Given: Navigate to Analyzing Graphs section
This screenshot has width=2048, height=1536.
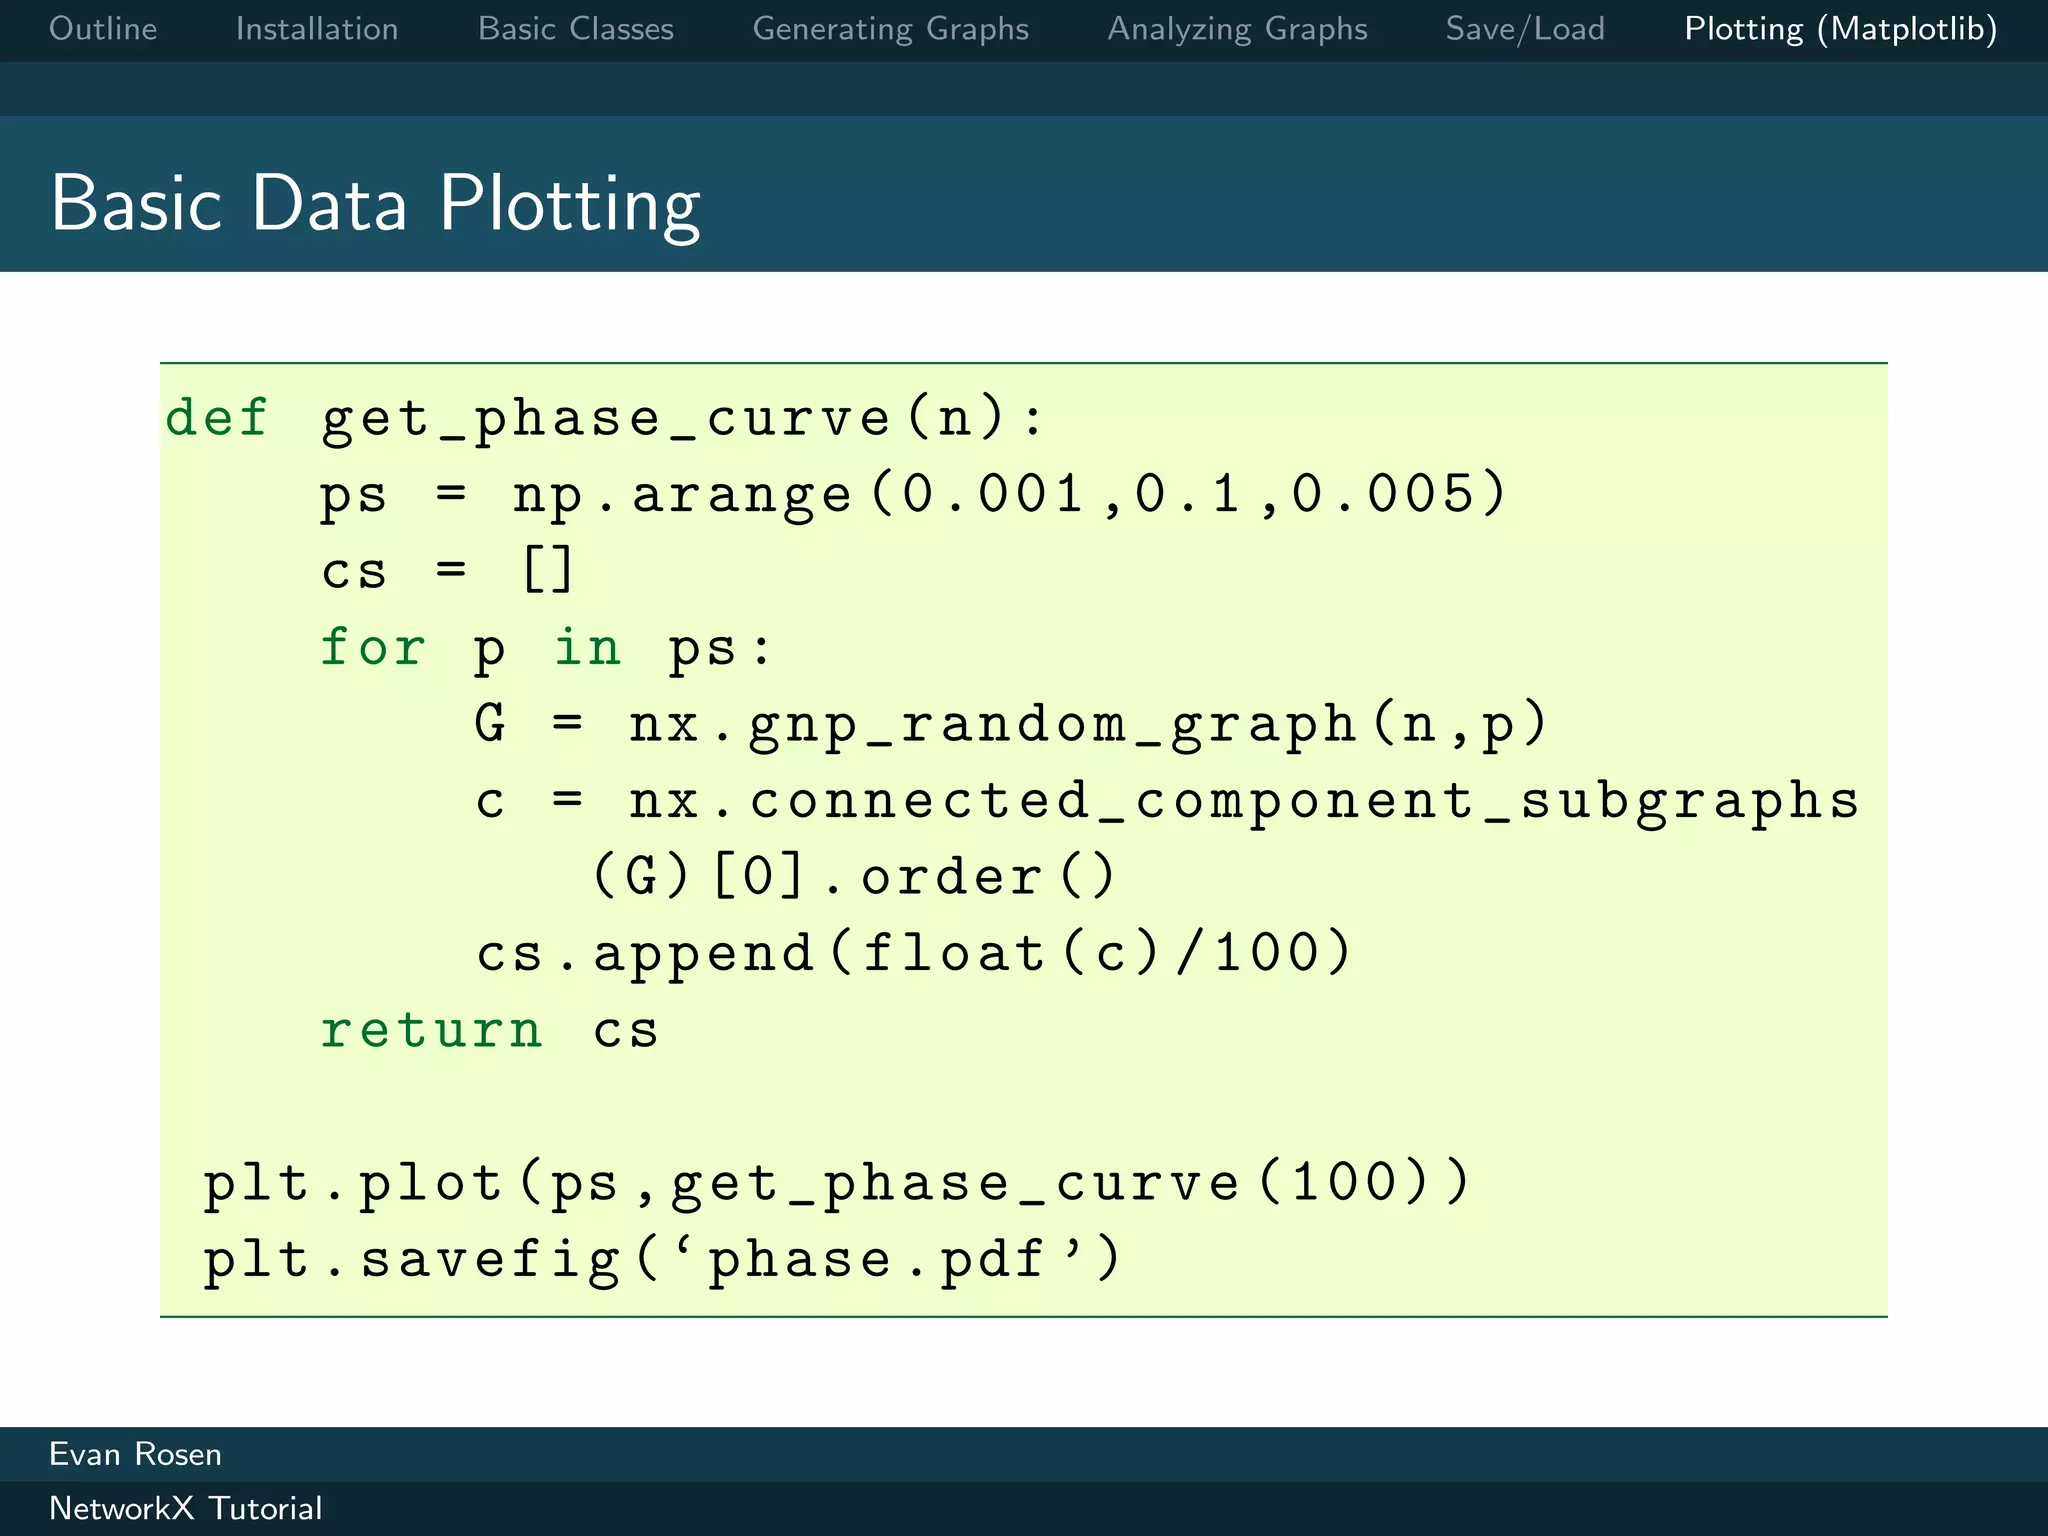Looking at the screenshot, I should (1237, 30).
